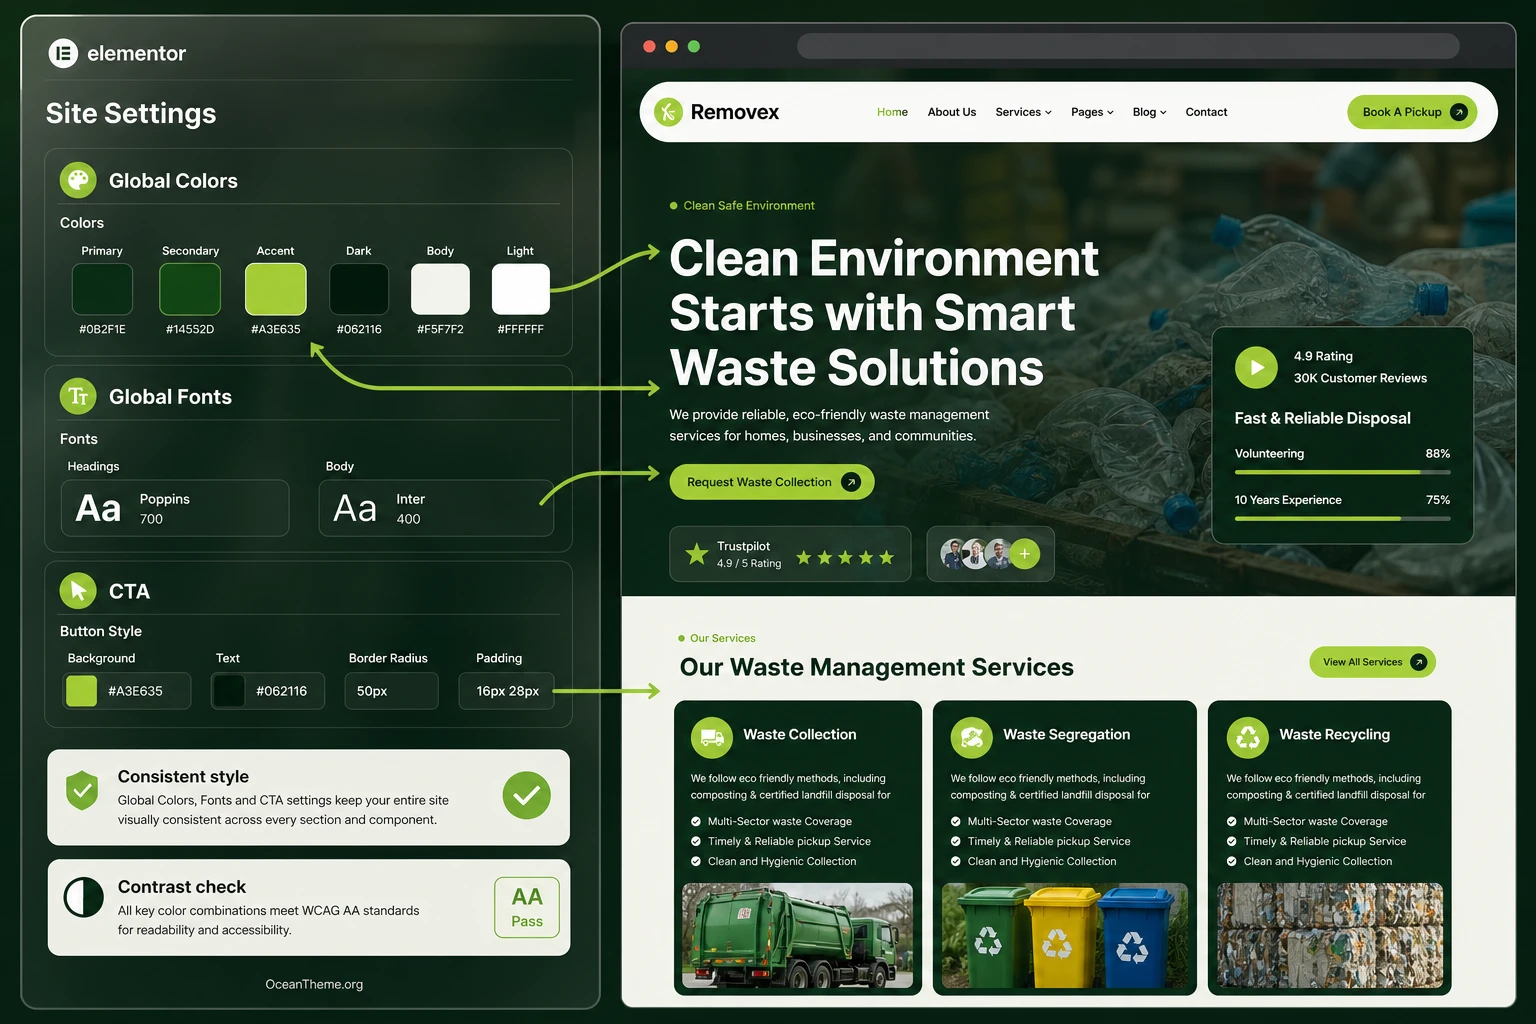Open the Global Fonts typography icon
Viewport: 1536px width, 1024px height.
(x=78, y=396)
